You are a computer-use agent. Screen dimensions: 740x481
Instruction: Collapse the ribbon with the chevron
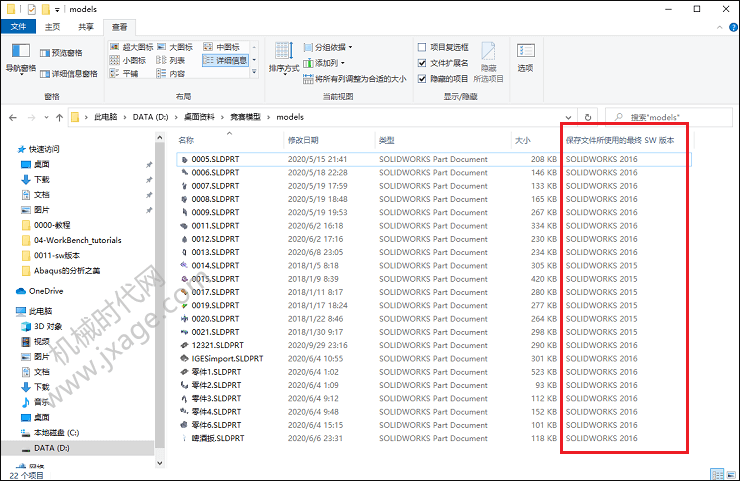pyautogui.click(x=720, y=27)
